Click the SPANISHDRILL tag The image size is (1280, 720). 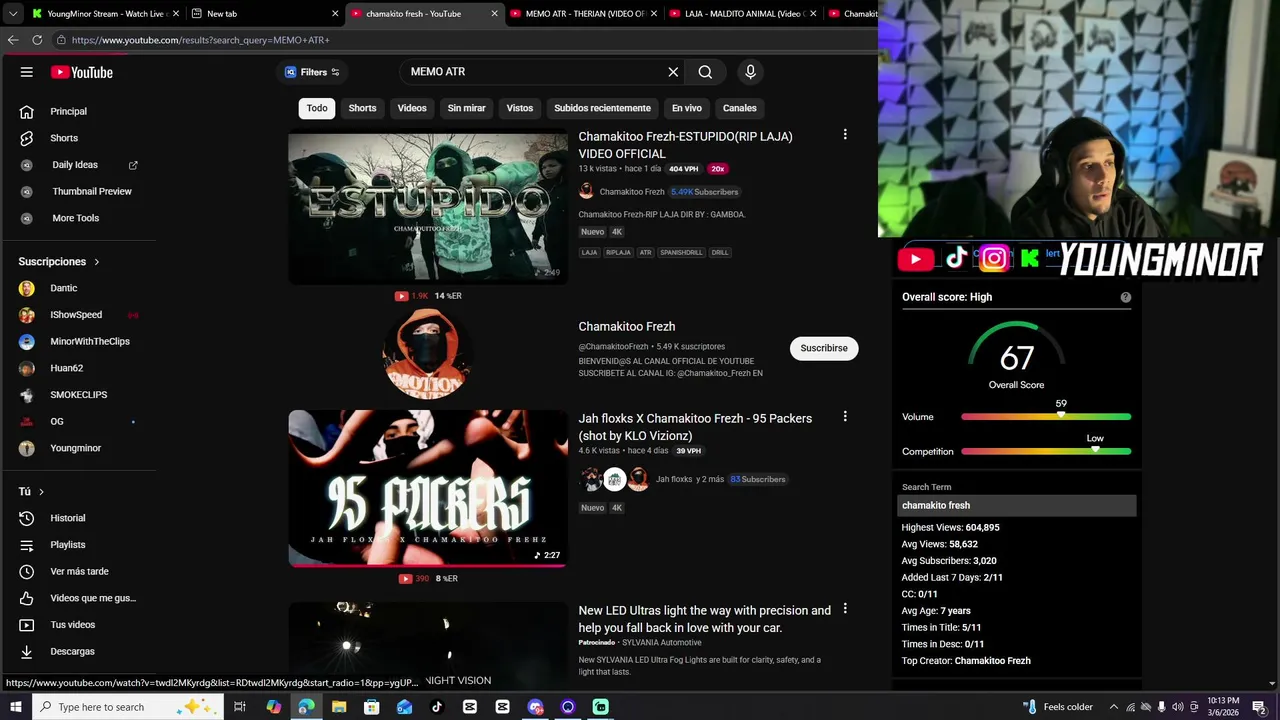(x=681, y=253)
